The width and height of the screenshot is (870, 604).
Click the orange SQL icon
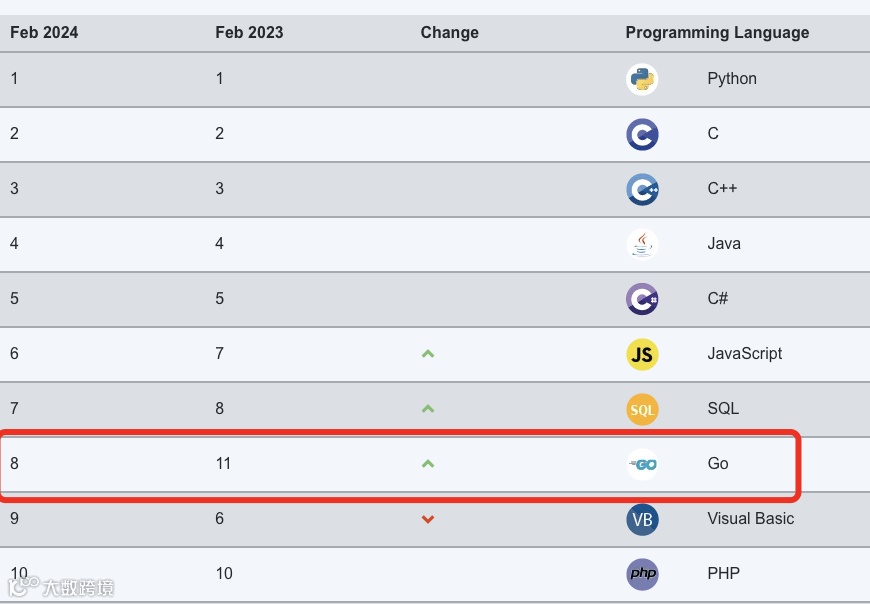click(x=642, y=409)
